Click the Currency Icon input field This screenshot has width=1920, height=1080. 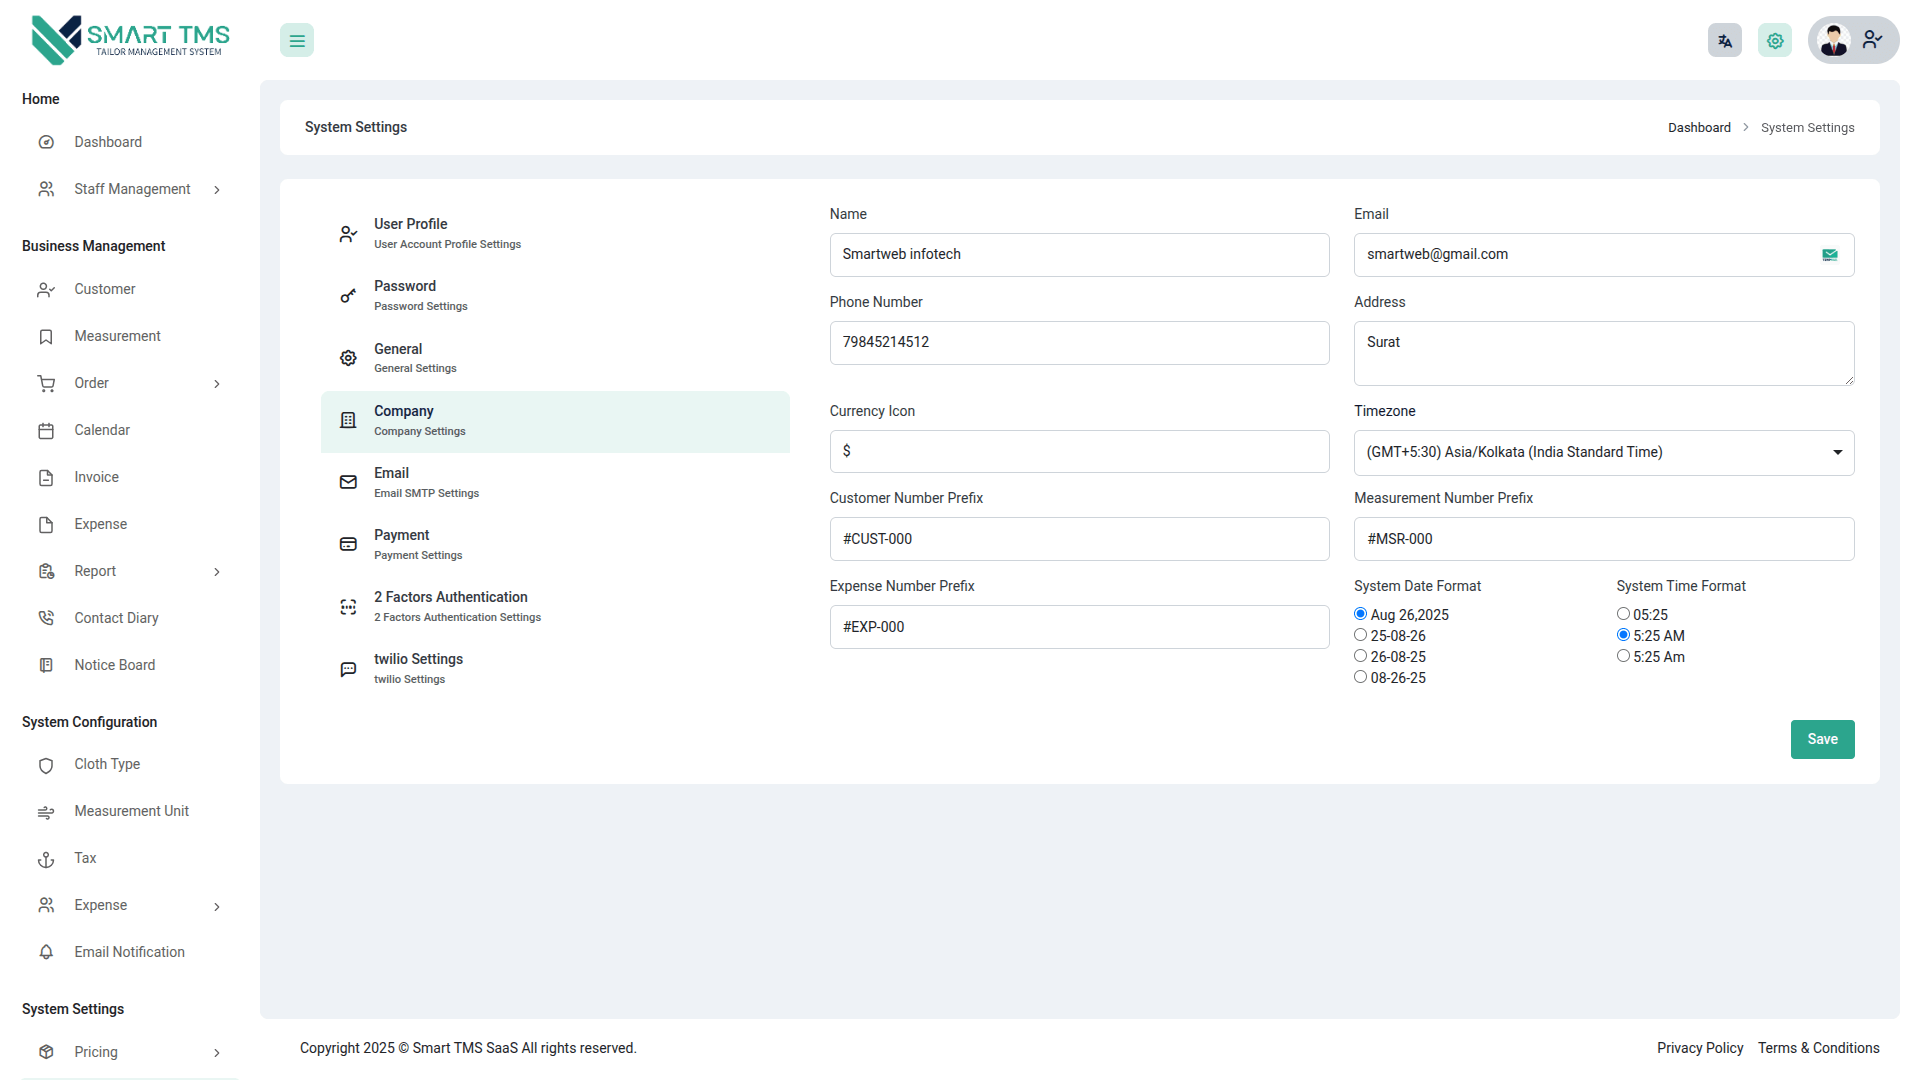point(1078,452)
